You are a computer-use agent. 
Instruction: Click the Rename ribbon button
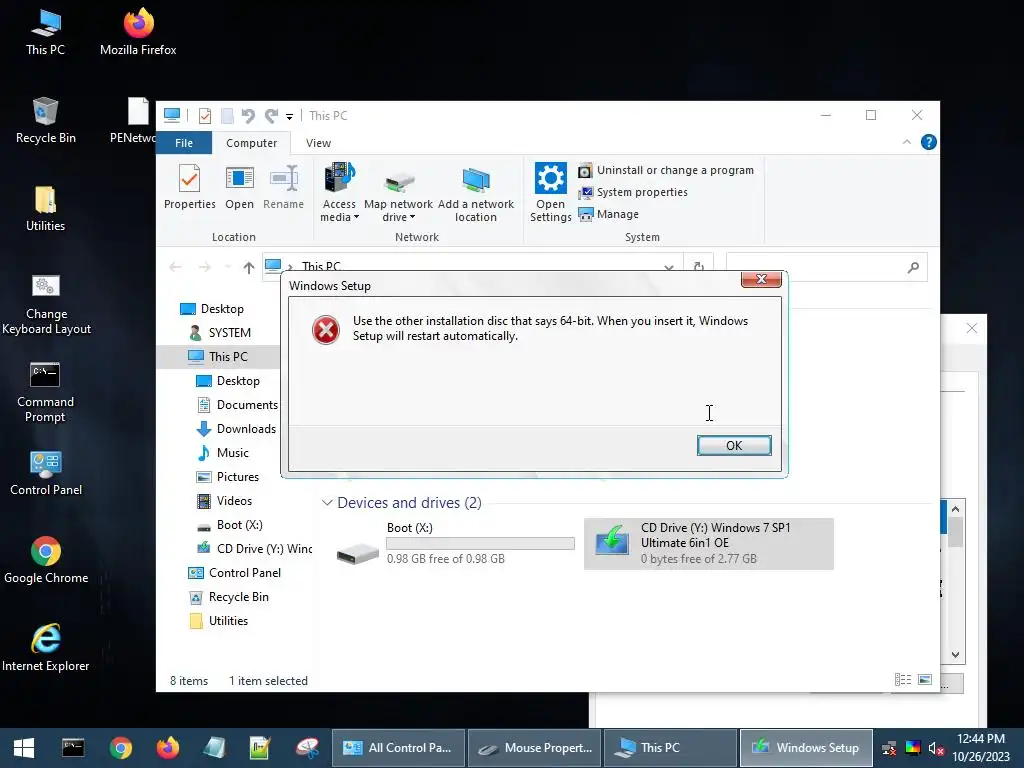click(283, 187)
